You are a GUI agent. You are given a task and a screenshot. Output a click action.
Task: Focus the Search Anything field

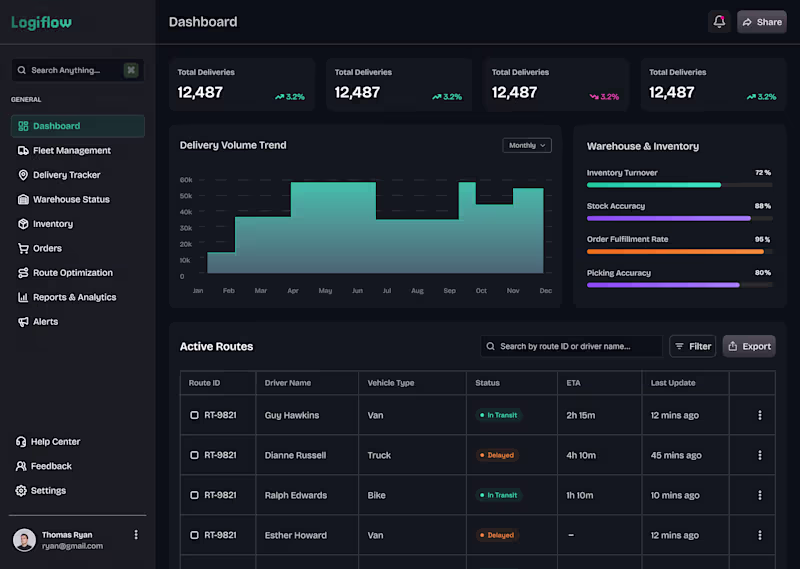78,70
